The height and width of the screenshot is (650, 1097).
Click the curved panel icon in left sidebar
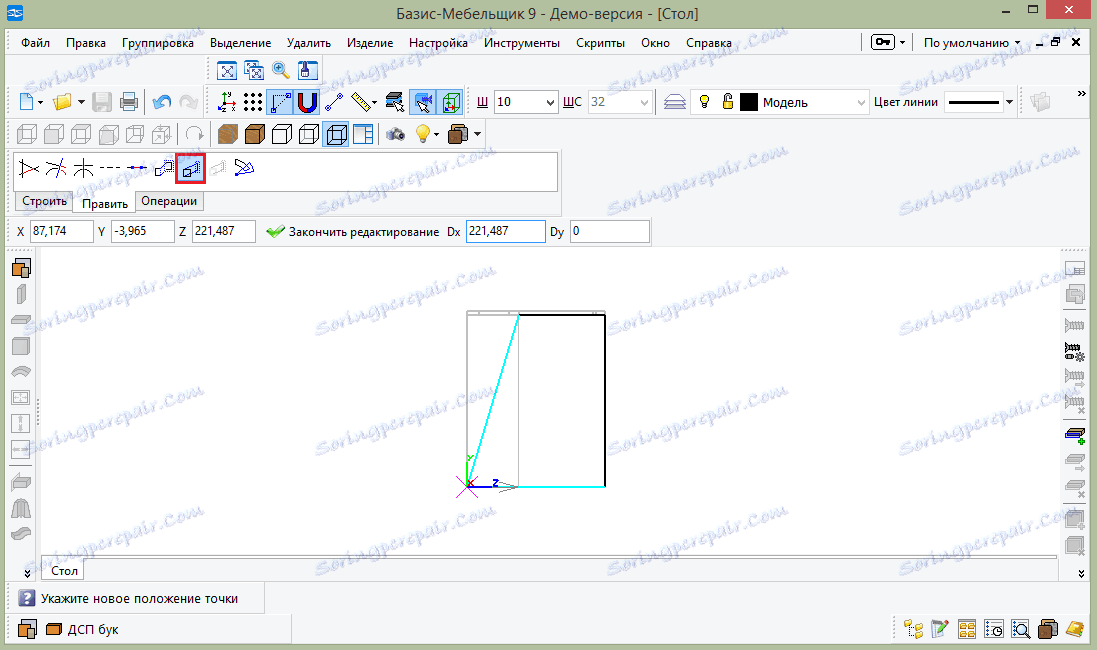pos(21,372)
